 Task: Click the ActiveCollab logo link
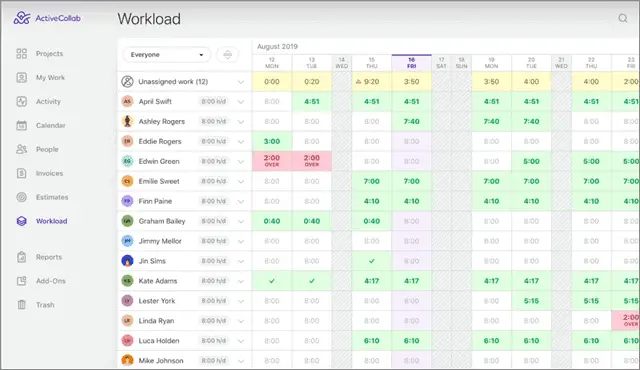(47, 18)
